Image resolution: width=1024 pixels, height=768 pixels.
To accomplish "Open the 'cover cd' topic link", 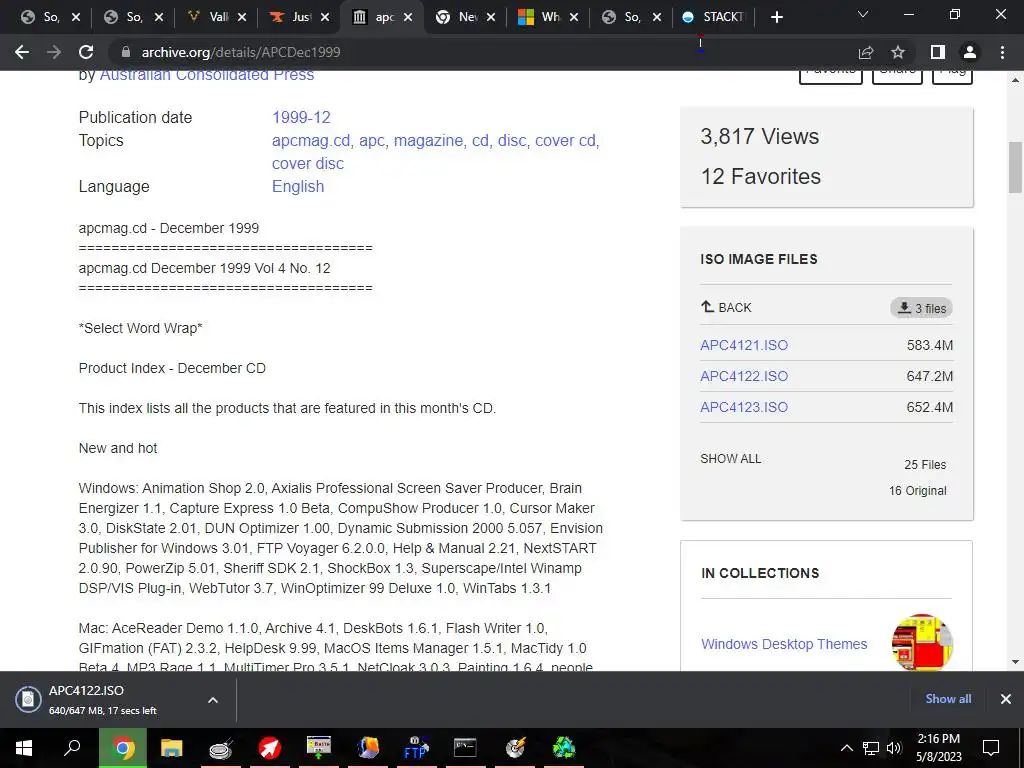I will (x=565, y=140).
